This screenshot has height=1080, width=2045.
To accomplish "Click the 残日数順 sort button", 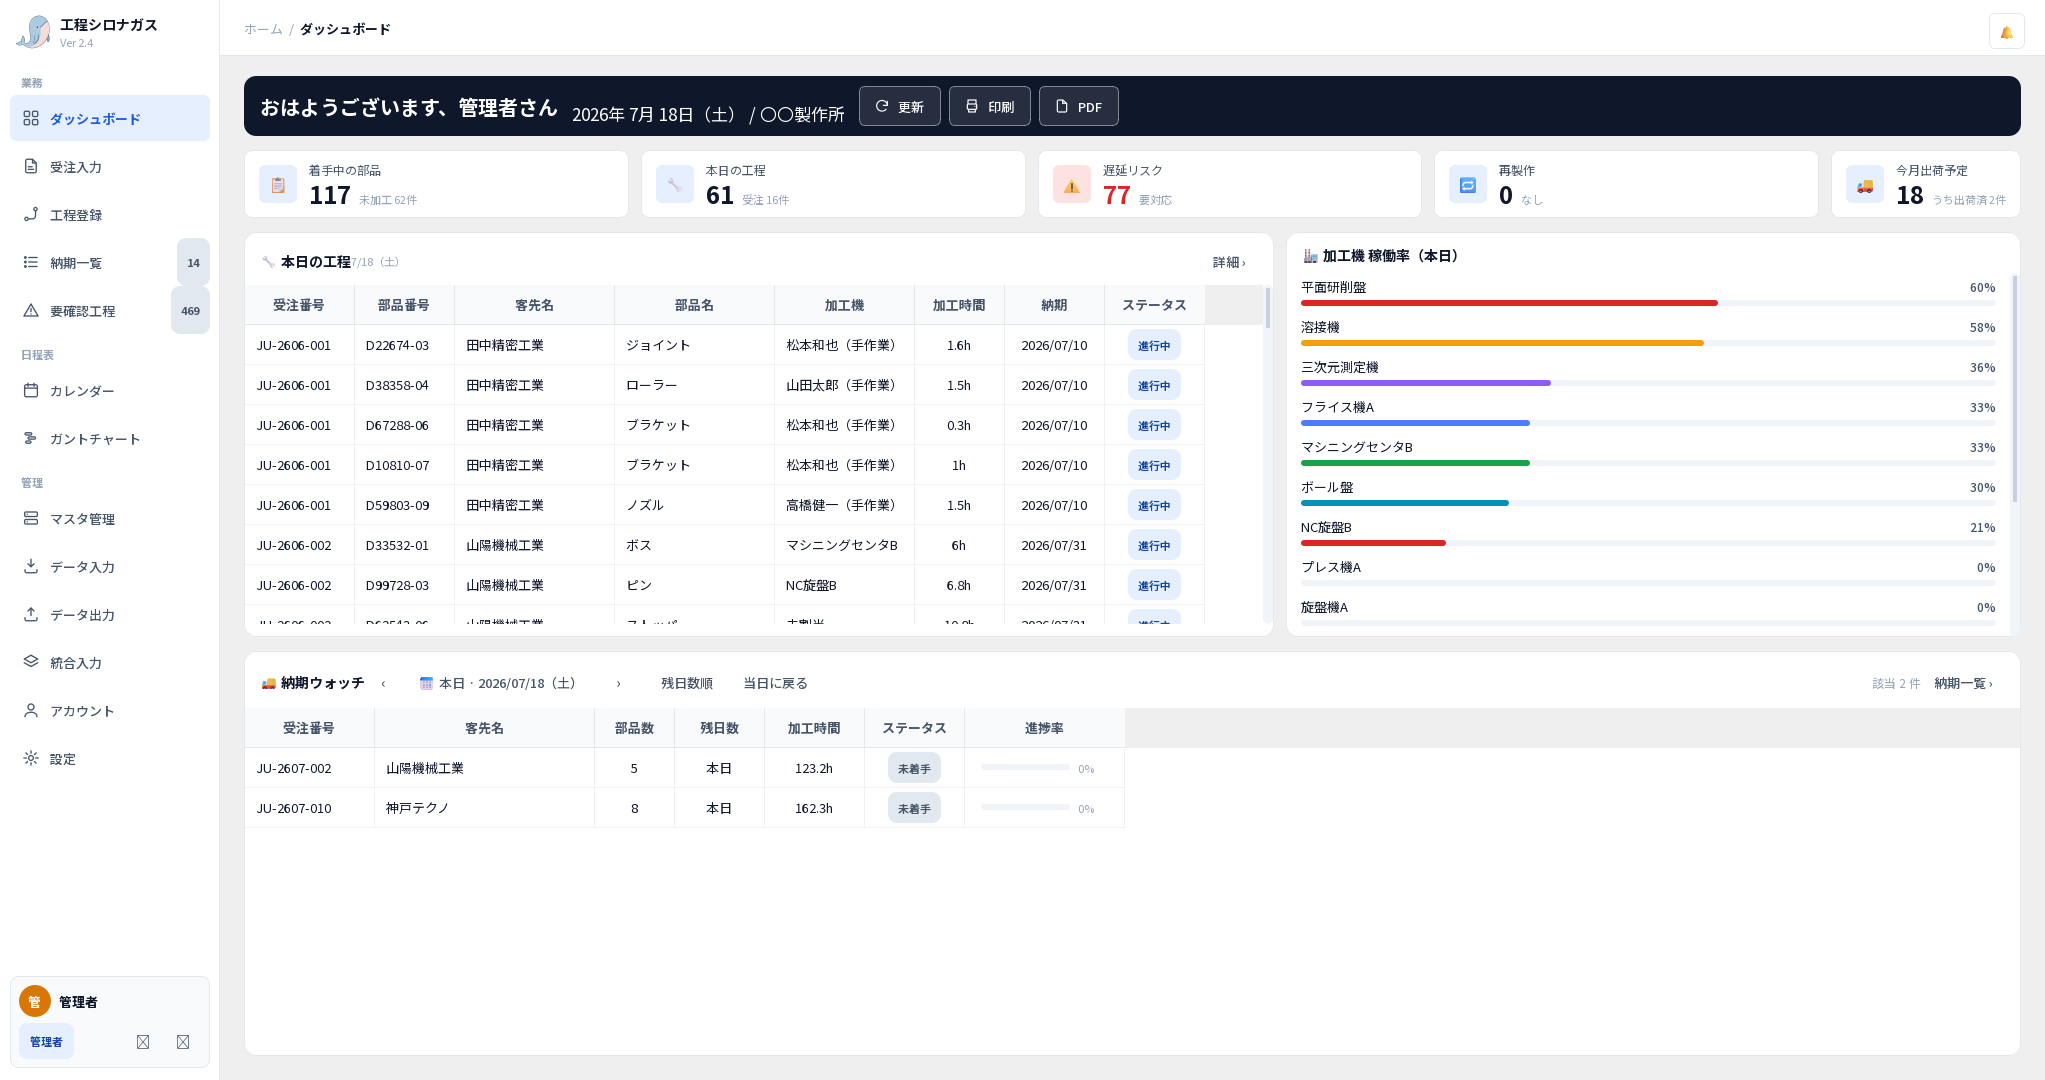I will click(x=686, y=683).
